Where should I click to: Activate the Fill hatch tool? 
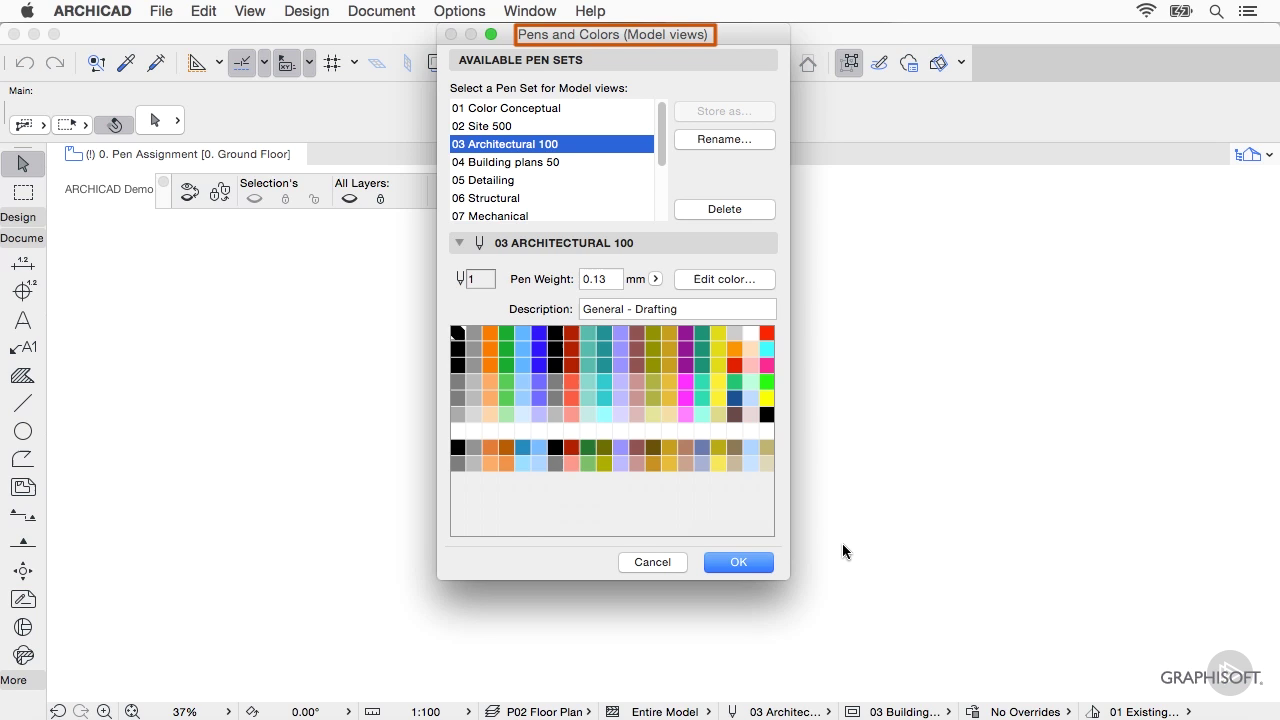tap(23, 376)
